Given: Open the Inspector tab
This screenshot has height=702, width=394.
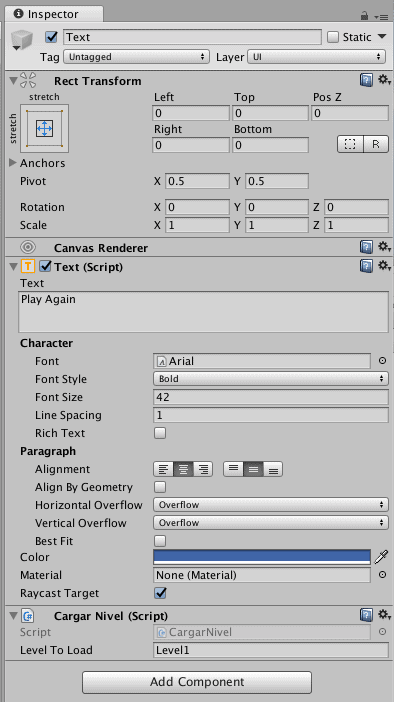Looking at the screenshot, I should click(x=53, y=14).
